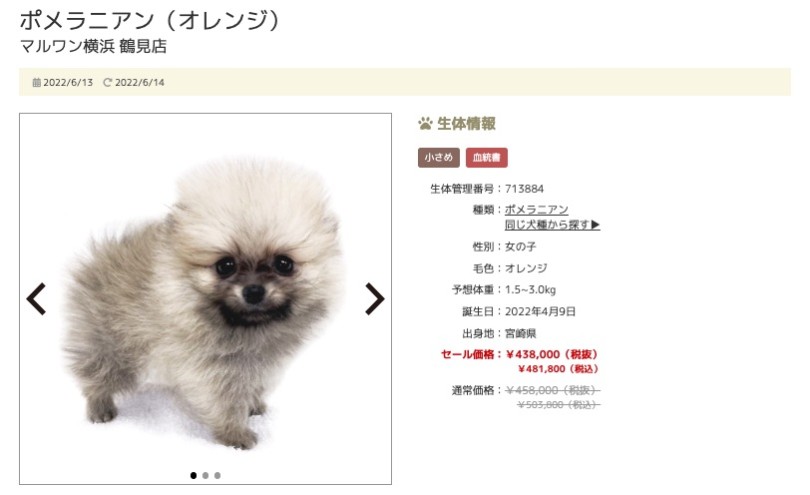Click the sale price ¥438,000
The image size is (810, 495).
coord(533,354)
